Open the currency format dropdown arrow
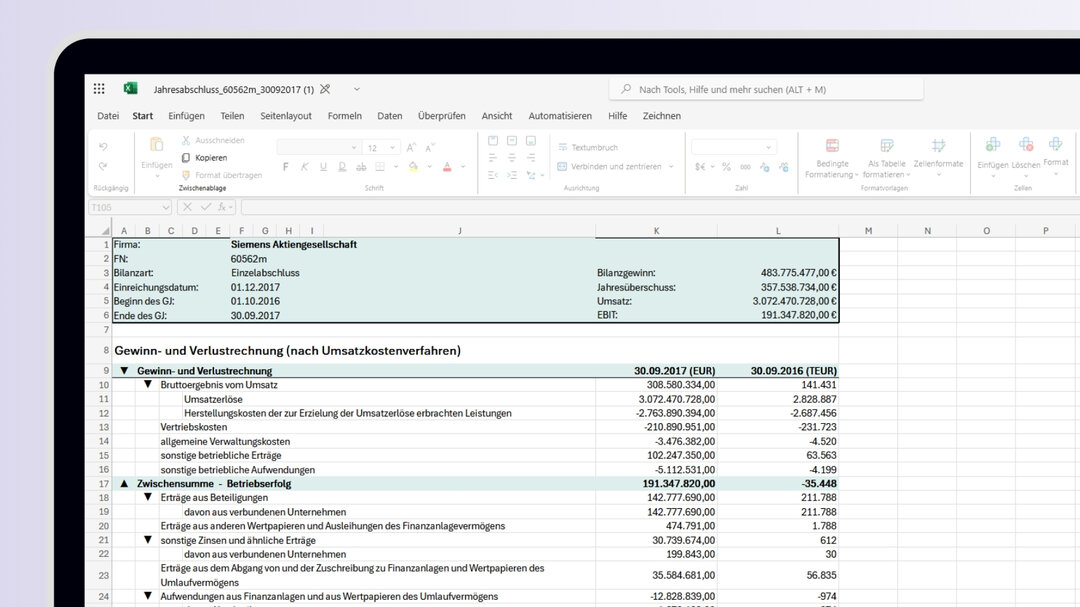 pos(712,167)
